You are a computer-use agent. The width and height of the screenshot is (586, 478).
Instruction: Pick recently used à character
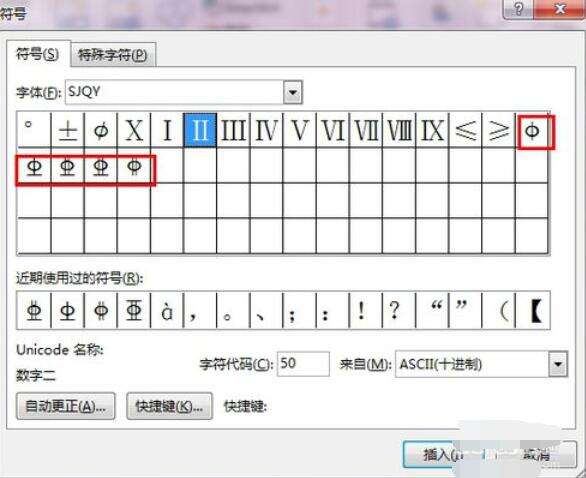pyautogui.click(x=167, y=311)
